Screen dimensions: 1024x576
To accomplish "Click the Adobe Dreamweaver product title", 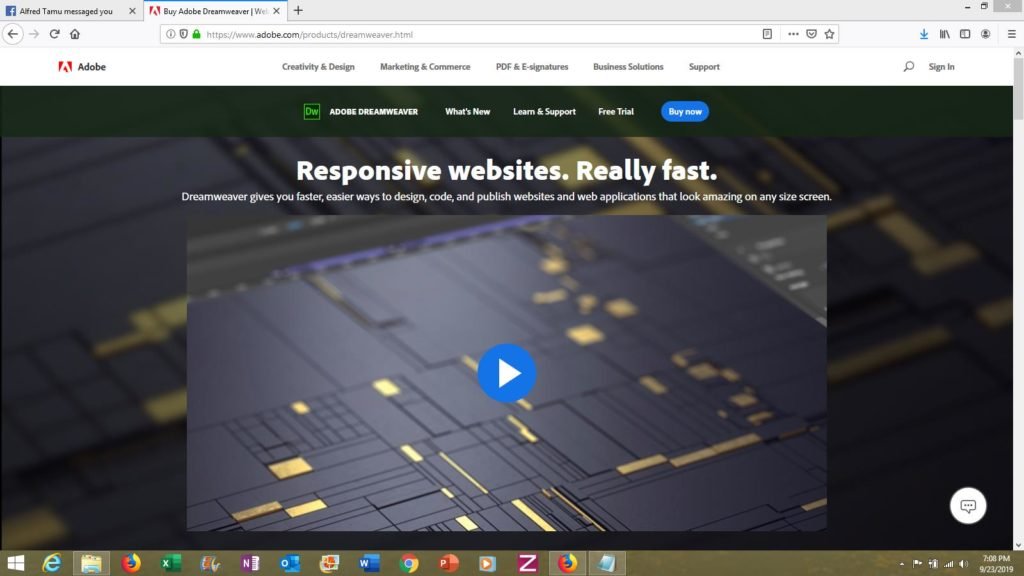I will pos(374,112).
